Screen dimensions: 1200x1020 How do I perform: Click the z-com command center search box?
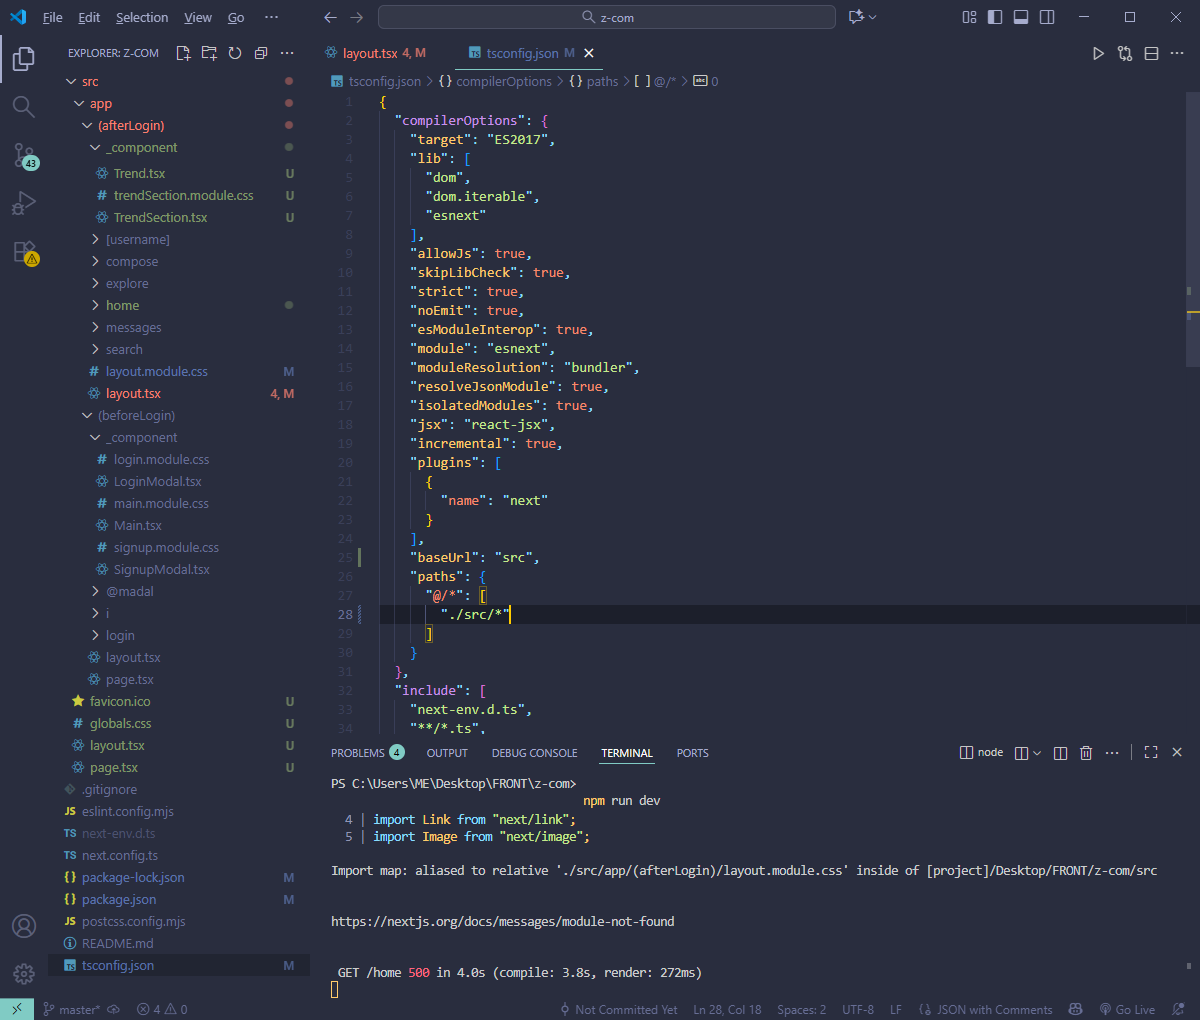pyautogui.click(x=607, y=17)
